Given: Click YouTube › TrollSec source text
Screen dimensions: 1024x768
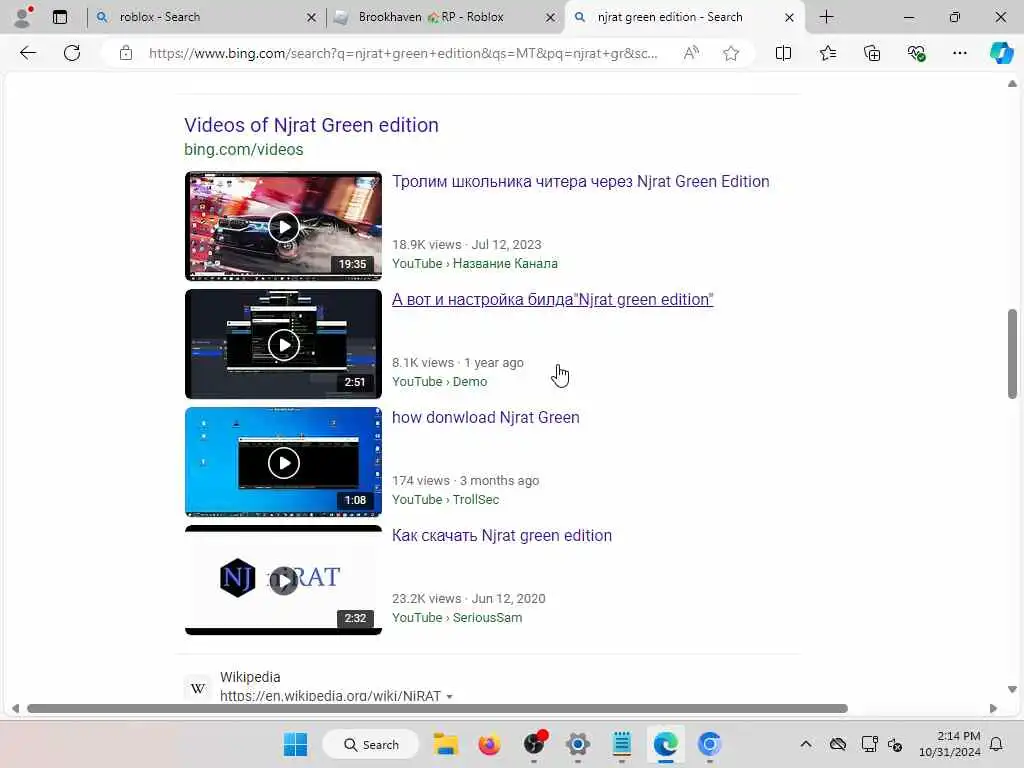Looking at the screenshot, I should click(x=445, y=500).
